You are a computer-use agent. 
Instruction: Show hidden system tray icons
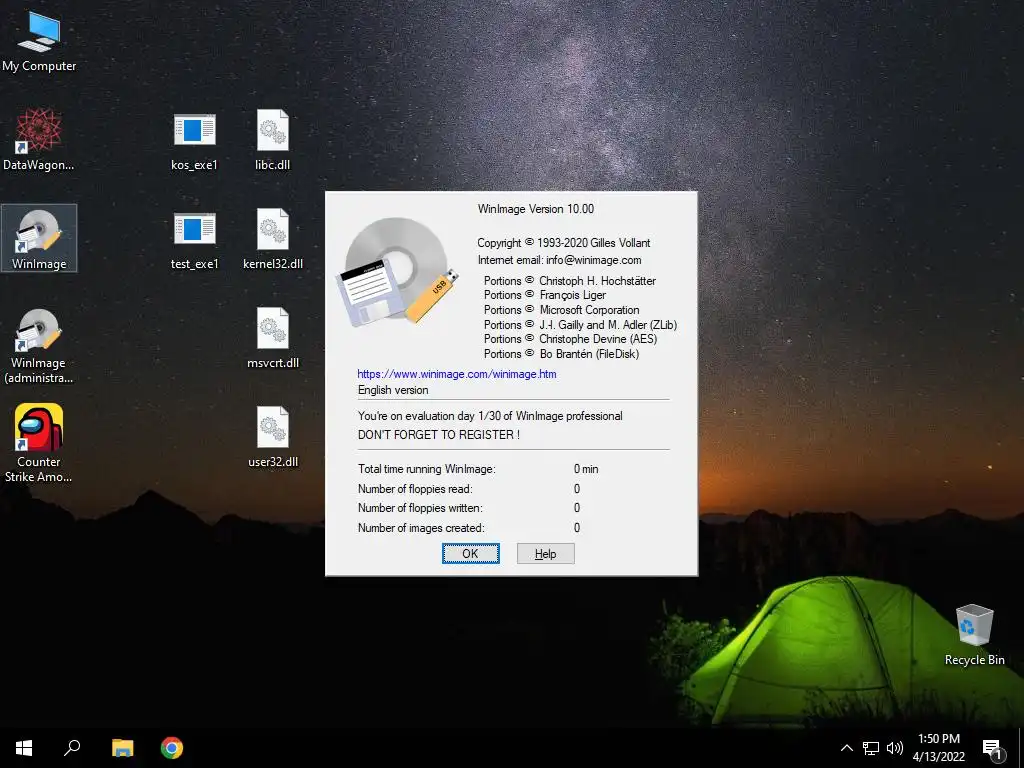(x=846, y=748)
